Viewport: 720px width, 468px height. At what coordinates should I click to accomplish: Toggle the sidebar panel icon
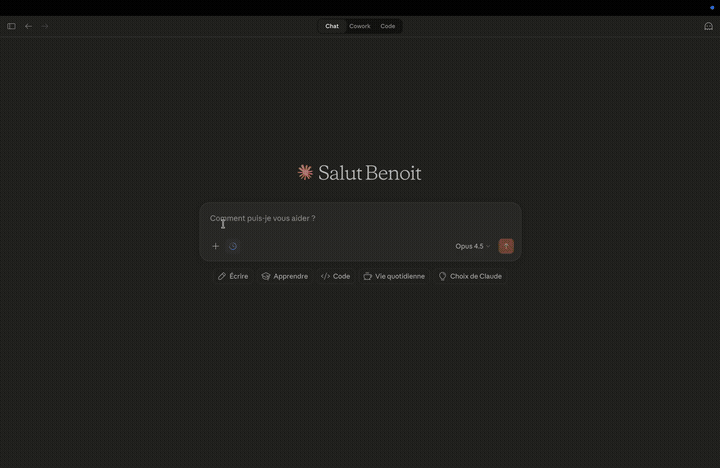11,26
